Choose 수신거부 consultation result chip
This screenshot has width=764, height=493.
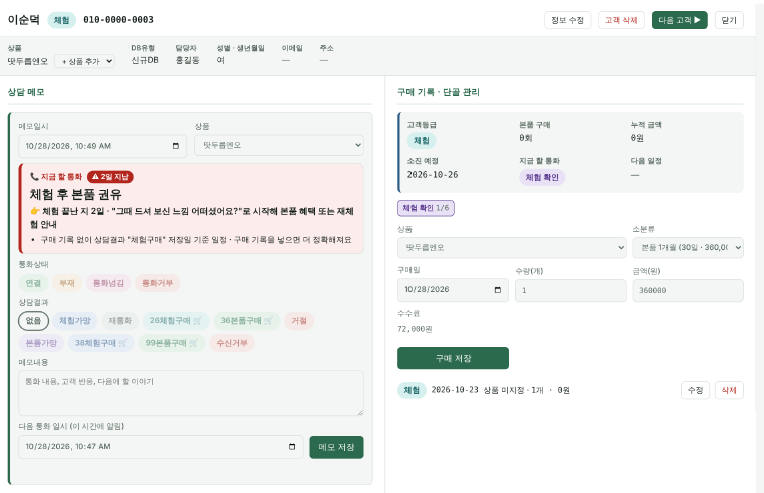(x=232, y=343)
